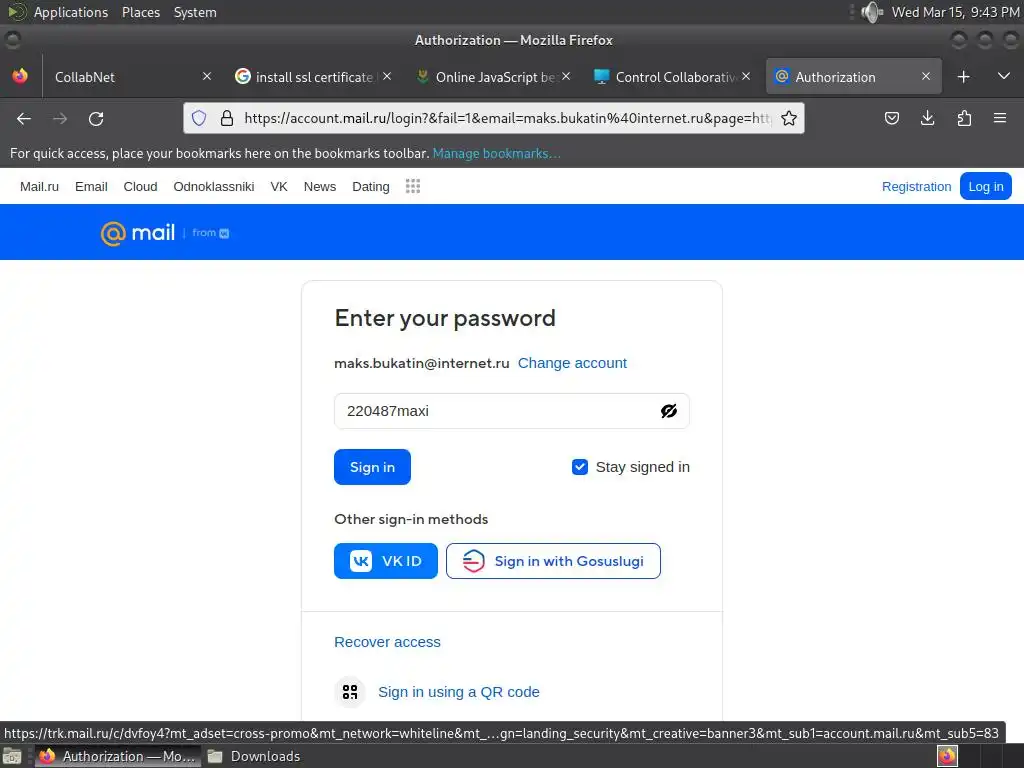Go back using the browser back arrow

pos(24,118)
